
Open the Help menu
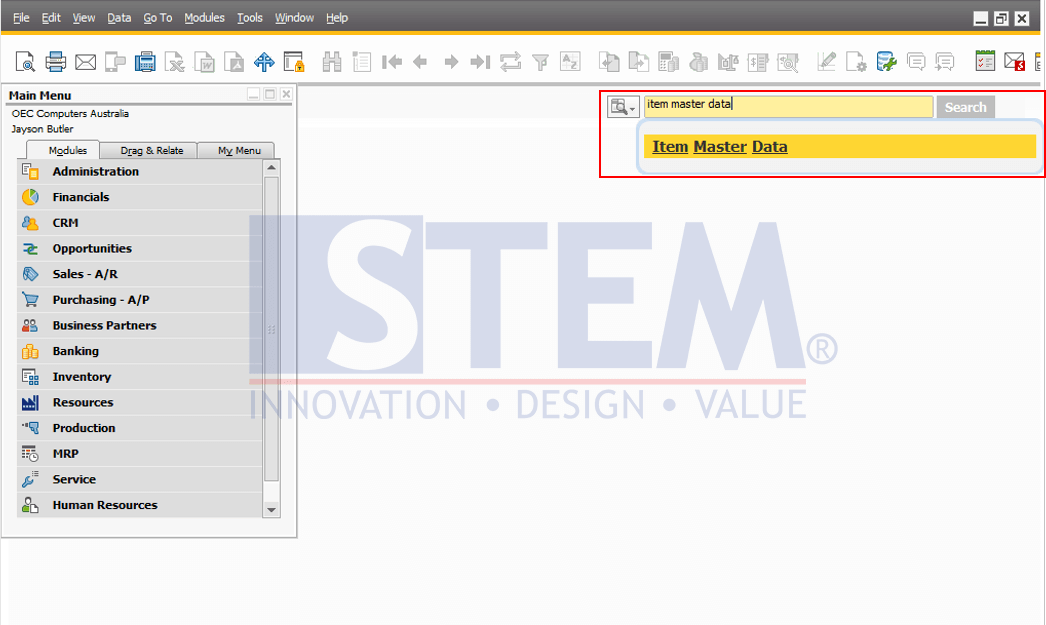click(x=337, y=18)
